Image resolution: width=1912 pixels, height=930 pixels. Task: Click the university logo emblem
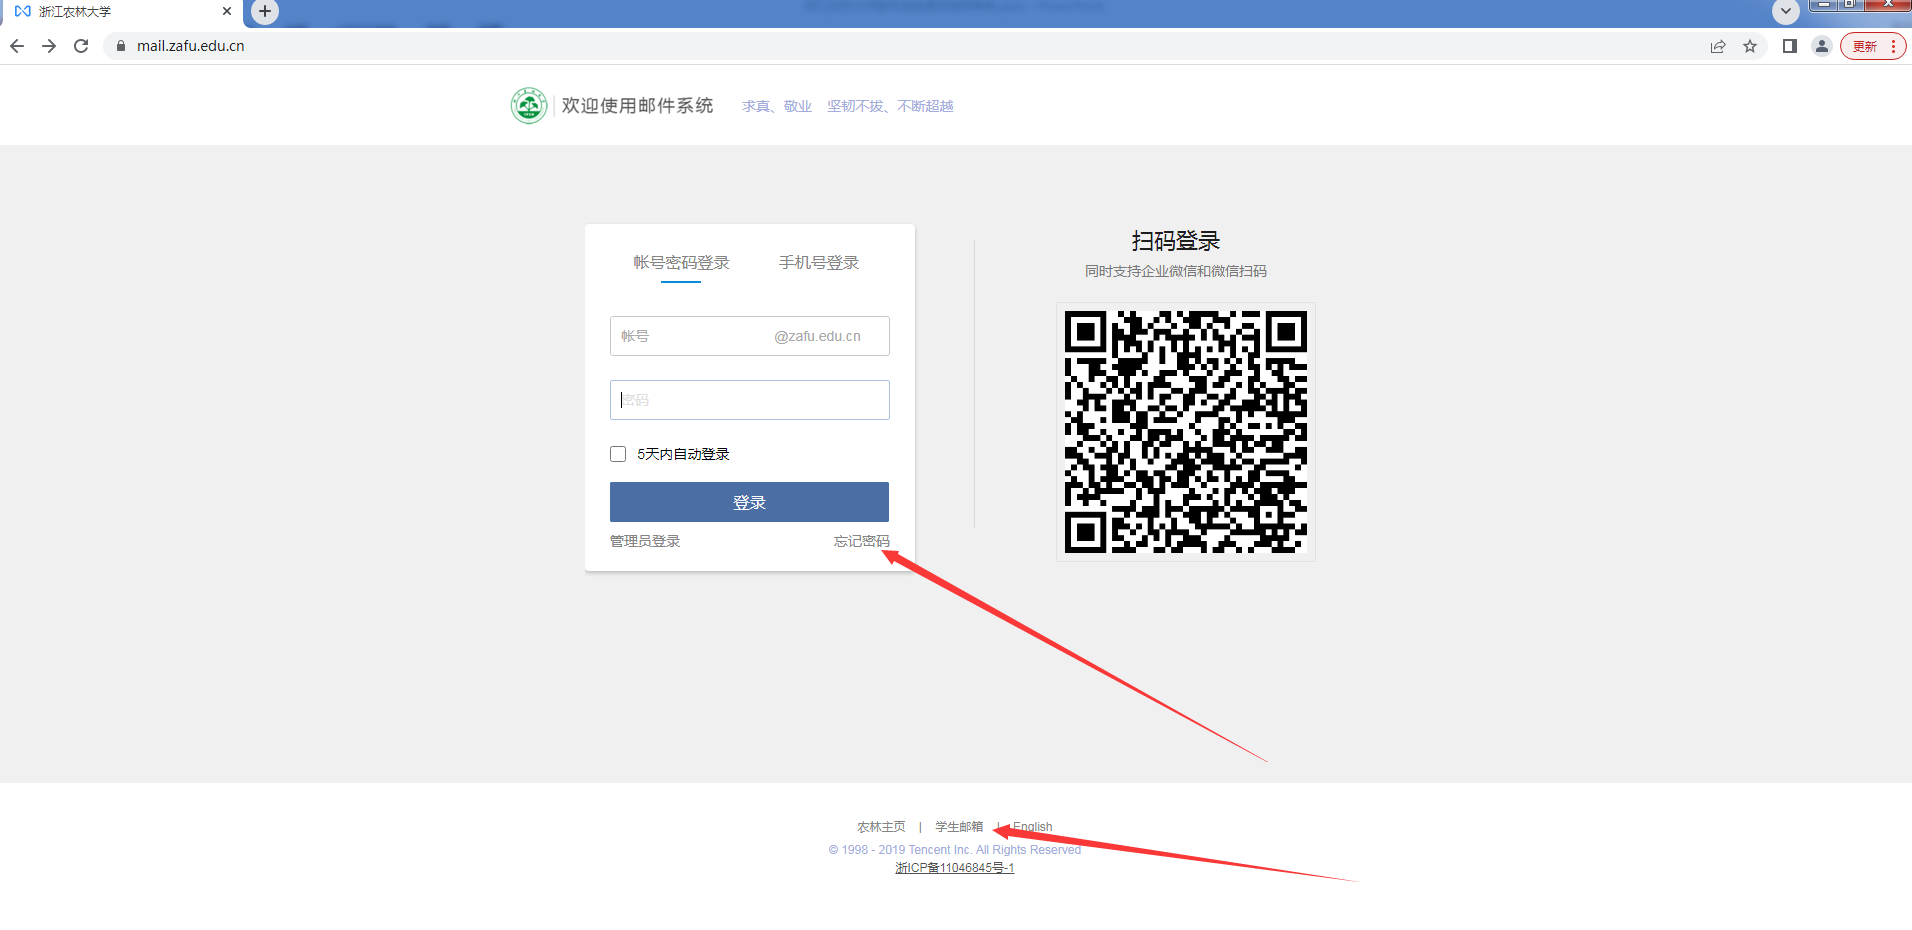point(529,105)
